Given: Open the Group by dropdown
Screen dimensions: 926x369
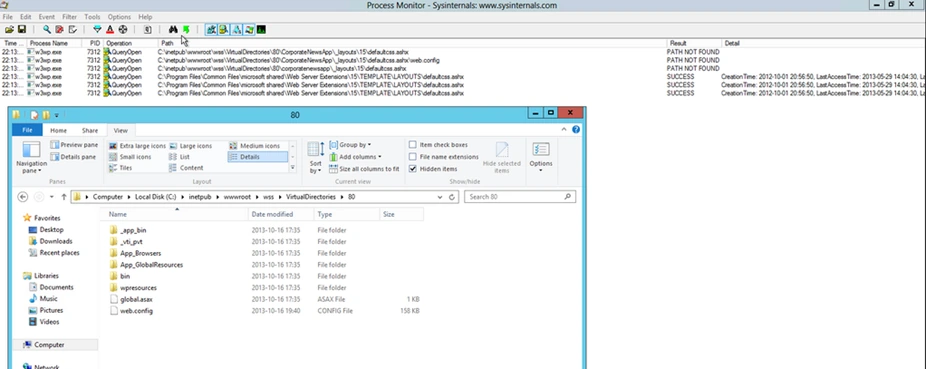Looking at the screenshot, I should point(350,145).
